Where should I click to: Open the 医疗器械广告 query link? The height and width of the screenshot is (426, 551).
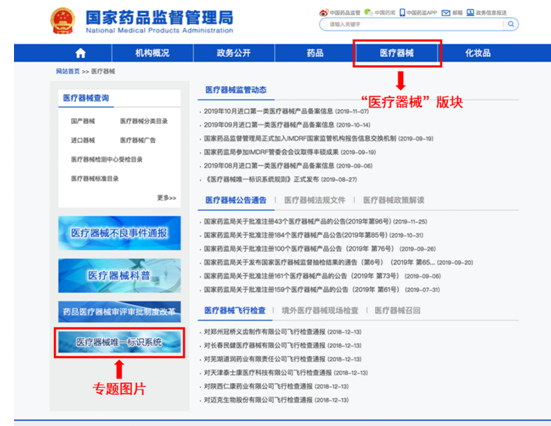138,140
